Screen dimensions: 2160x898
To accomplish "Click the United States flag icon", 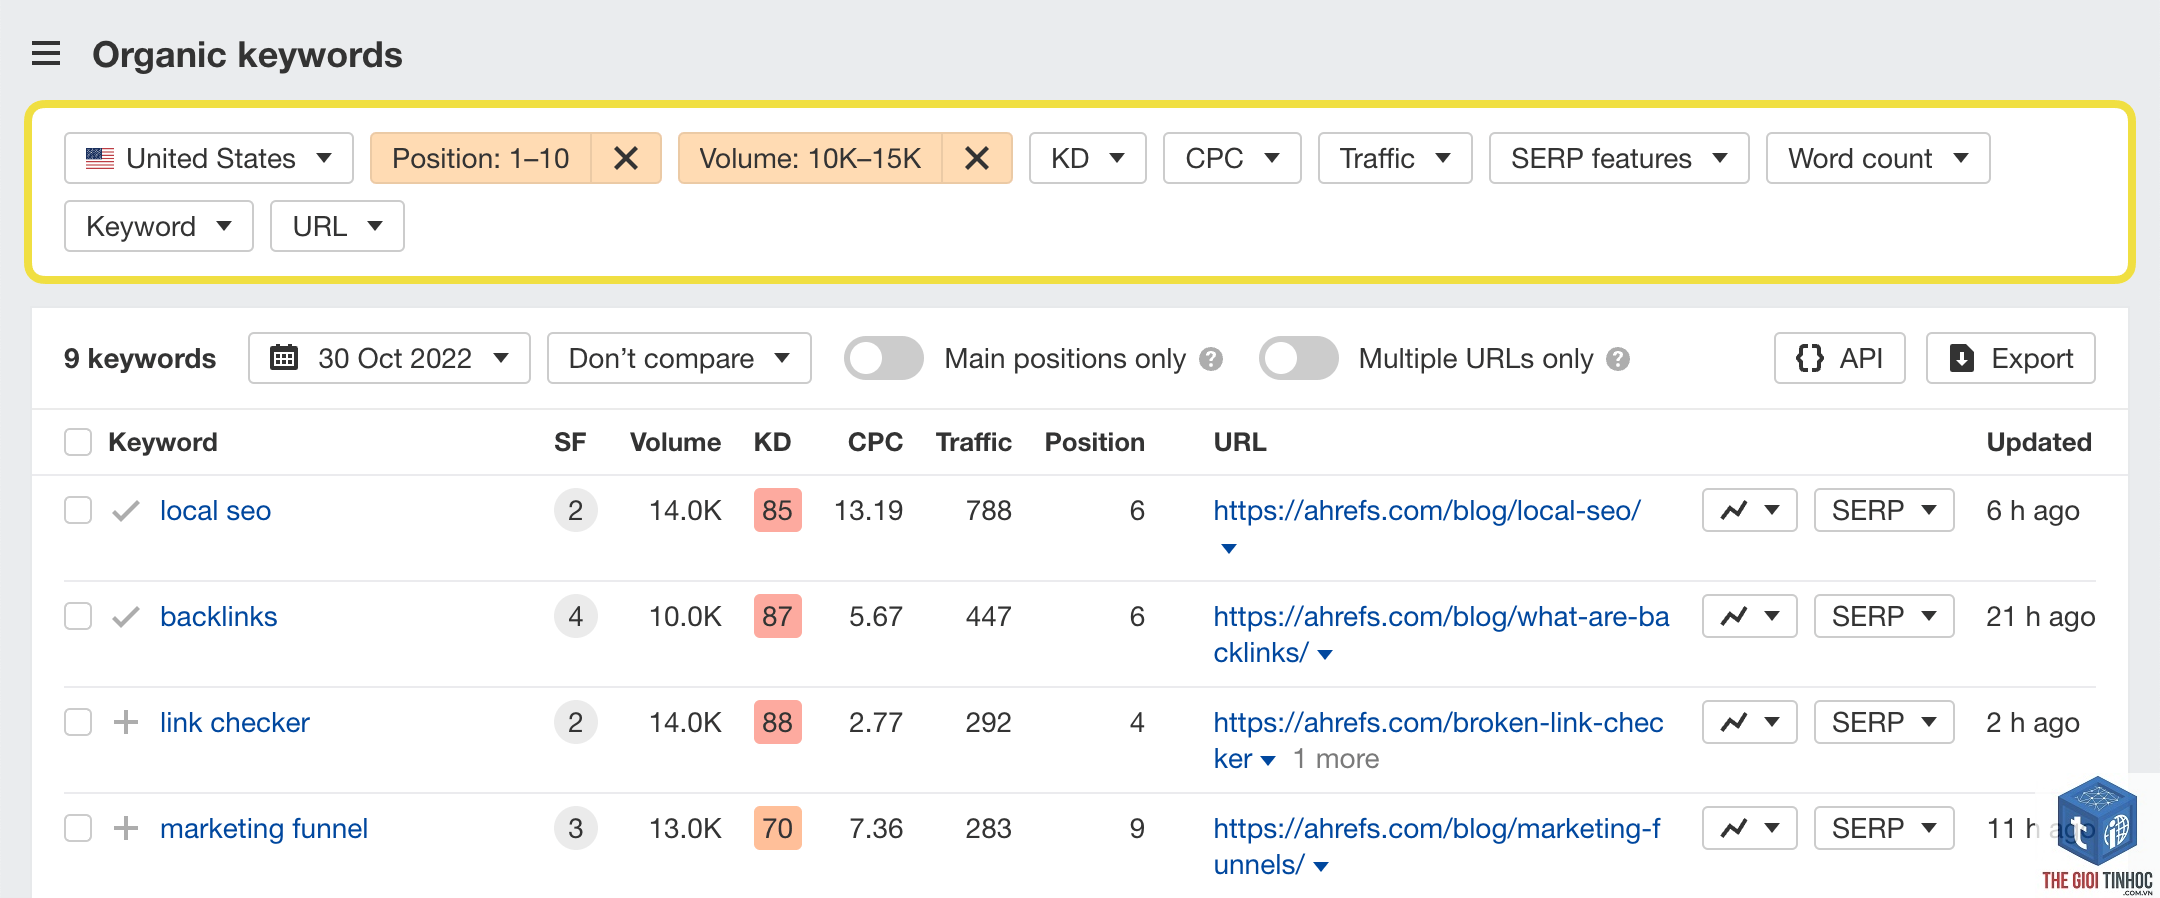I will coord(100,158).
